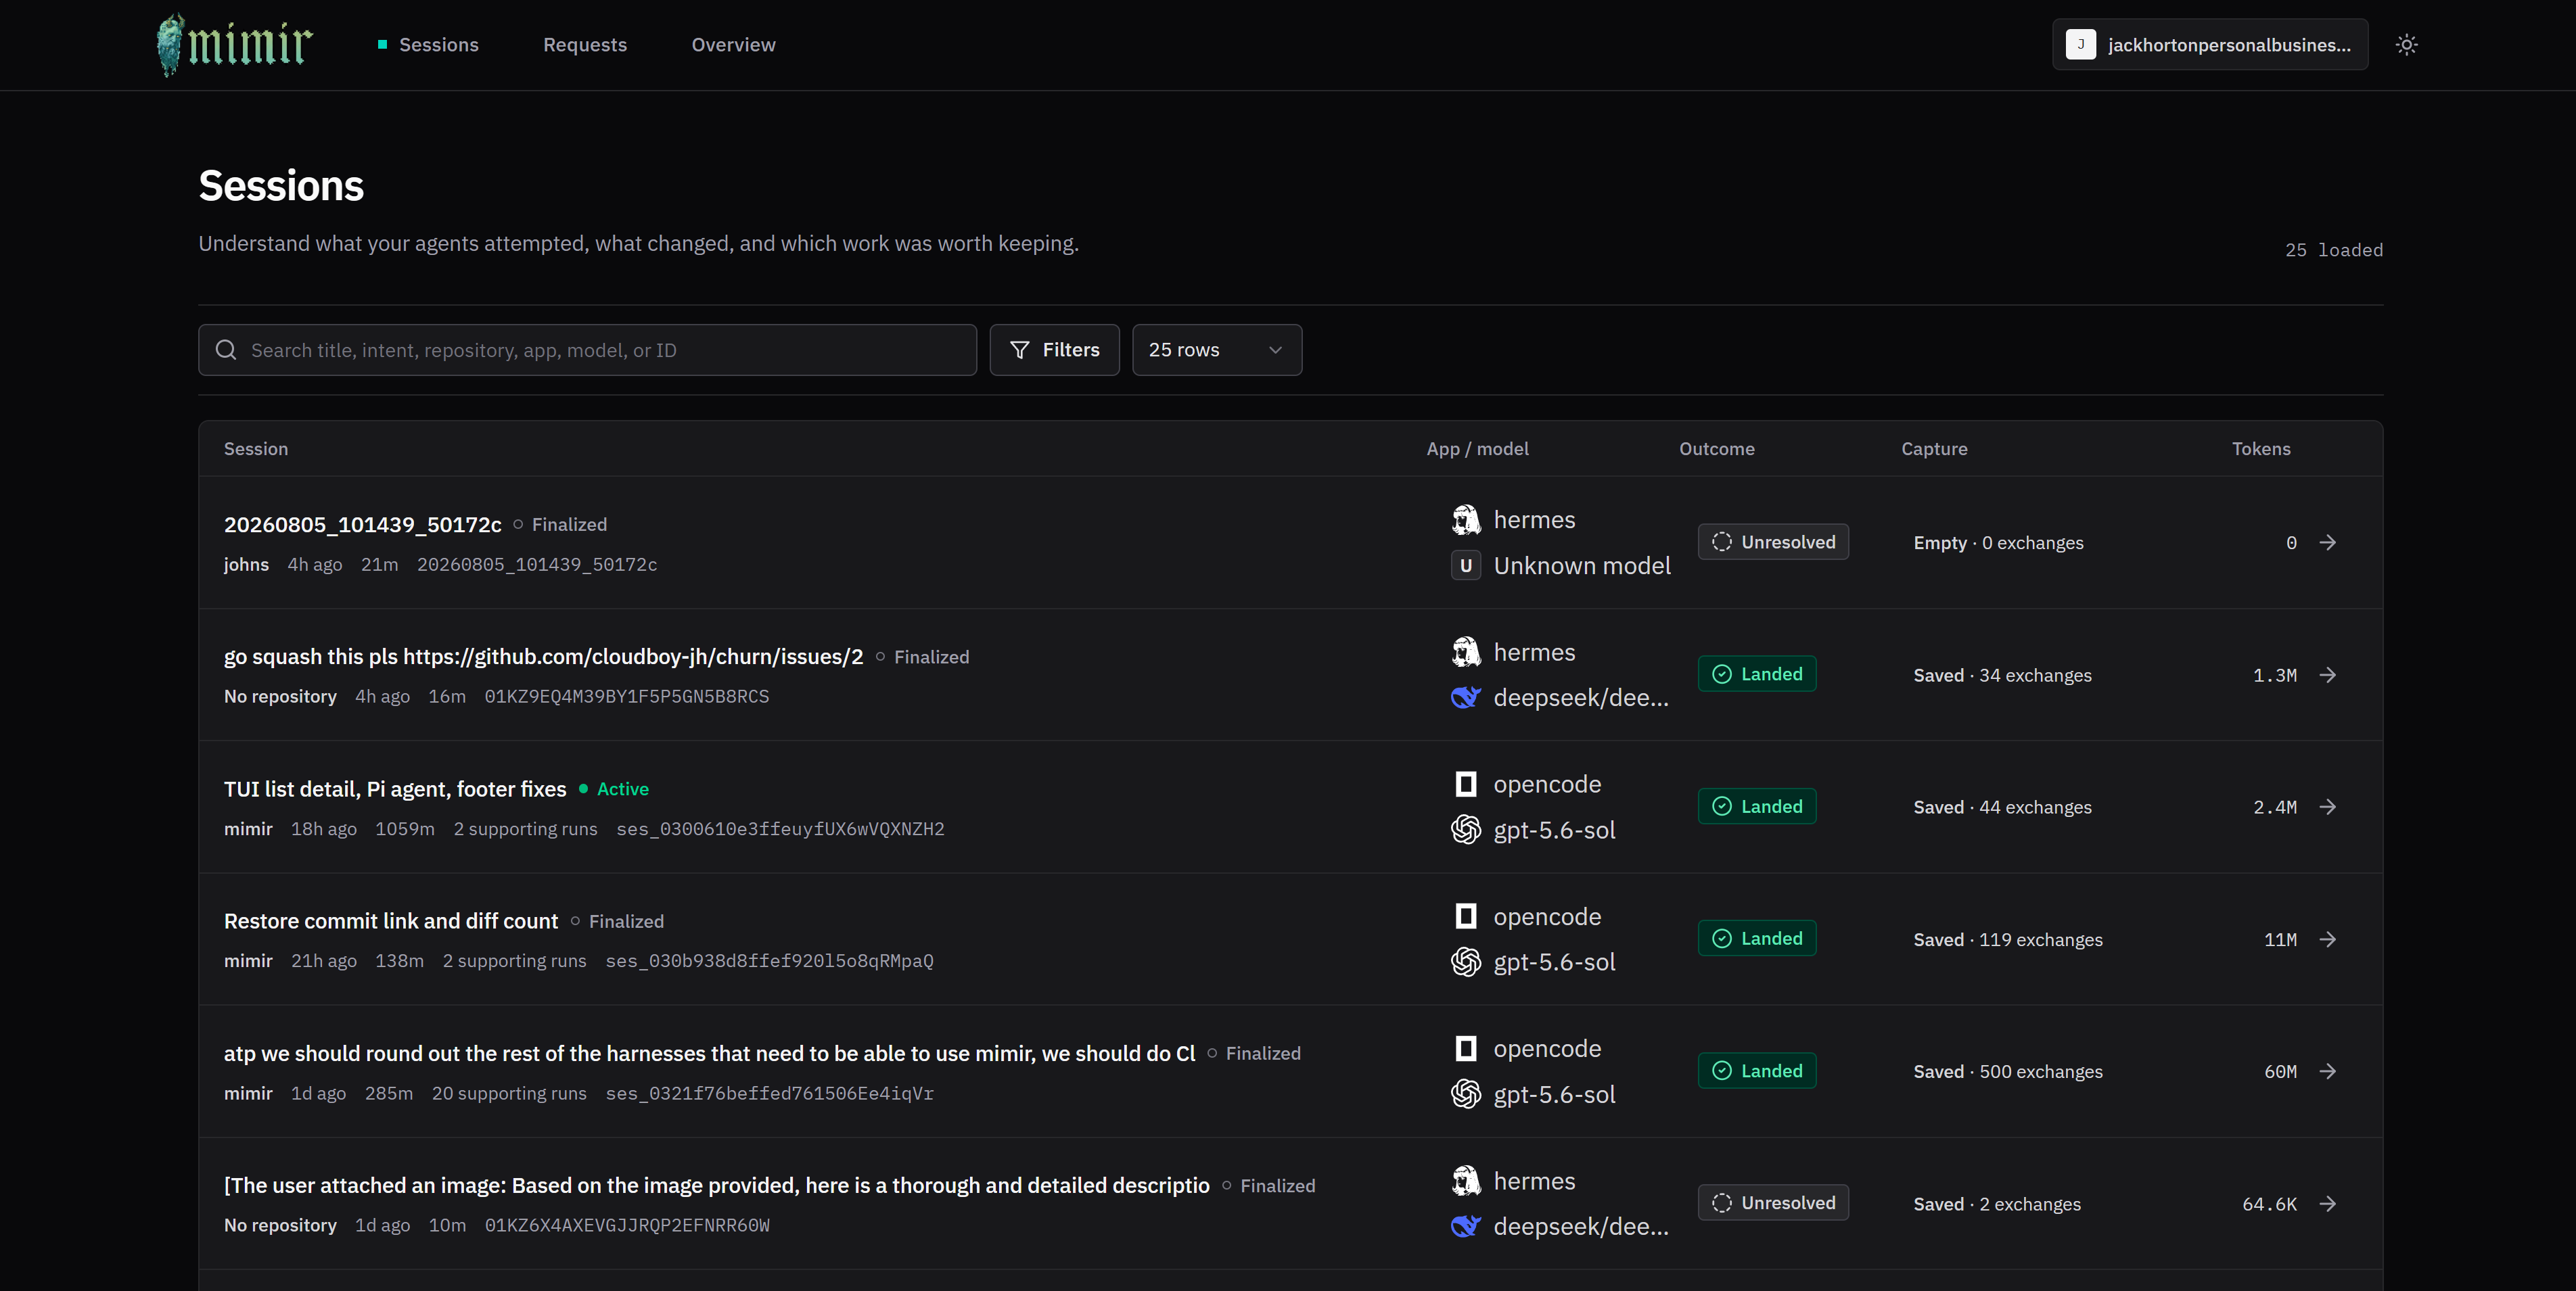This screenshot has width=2576, height=1291.
Task: Click gpt-5.6-sol icon in atp harnesses row
Action: (x=1465, y=1094)
